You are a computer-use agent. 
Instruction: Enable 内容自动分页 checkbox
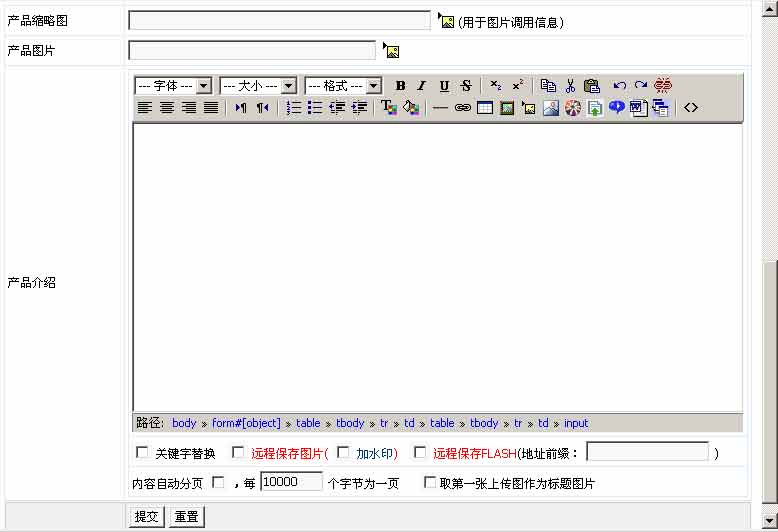click(x=218, y=482)
